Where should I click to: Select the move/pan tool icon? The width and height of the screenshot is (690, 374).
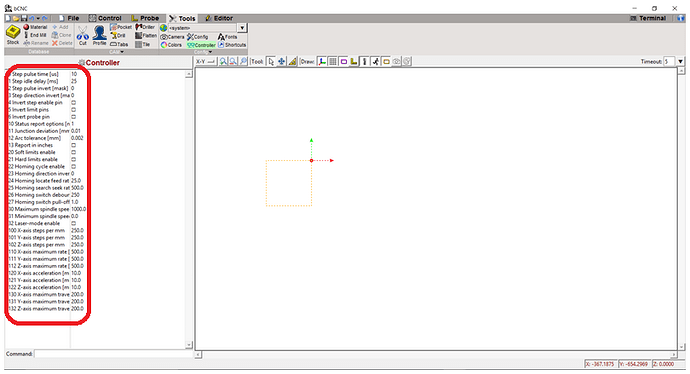[282, 62]
